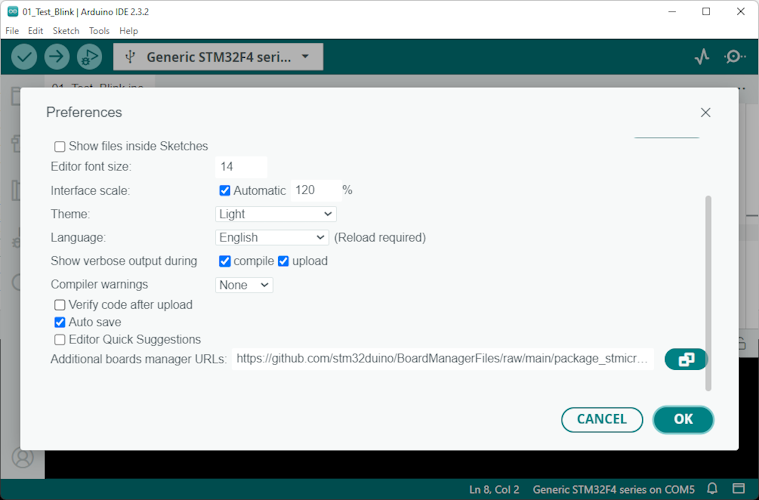The image size is (759, 500).
Task: Click the Upload arrow toolbar button
Action: [57, 57]
